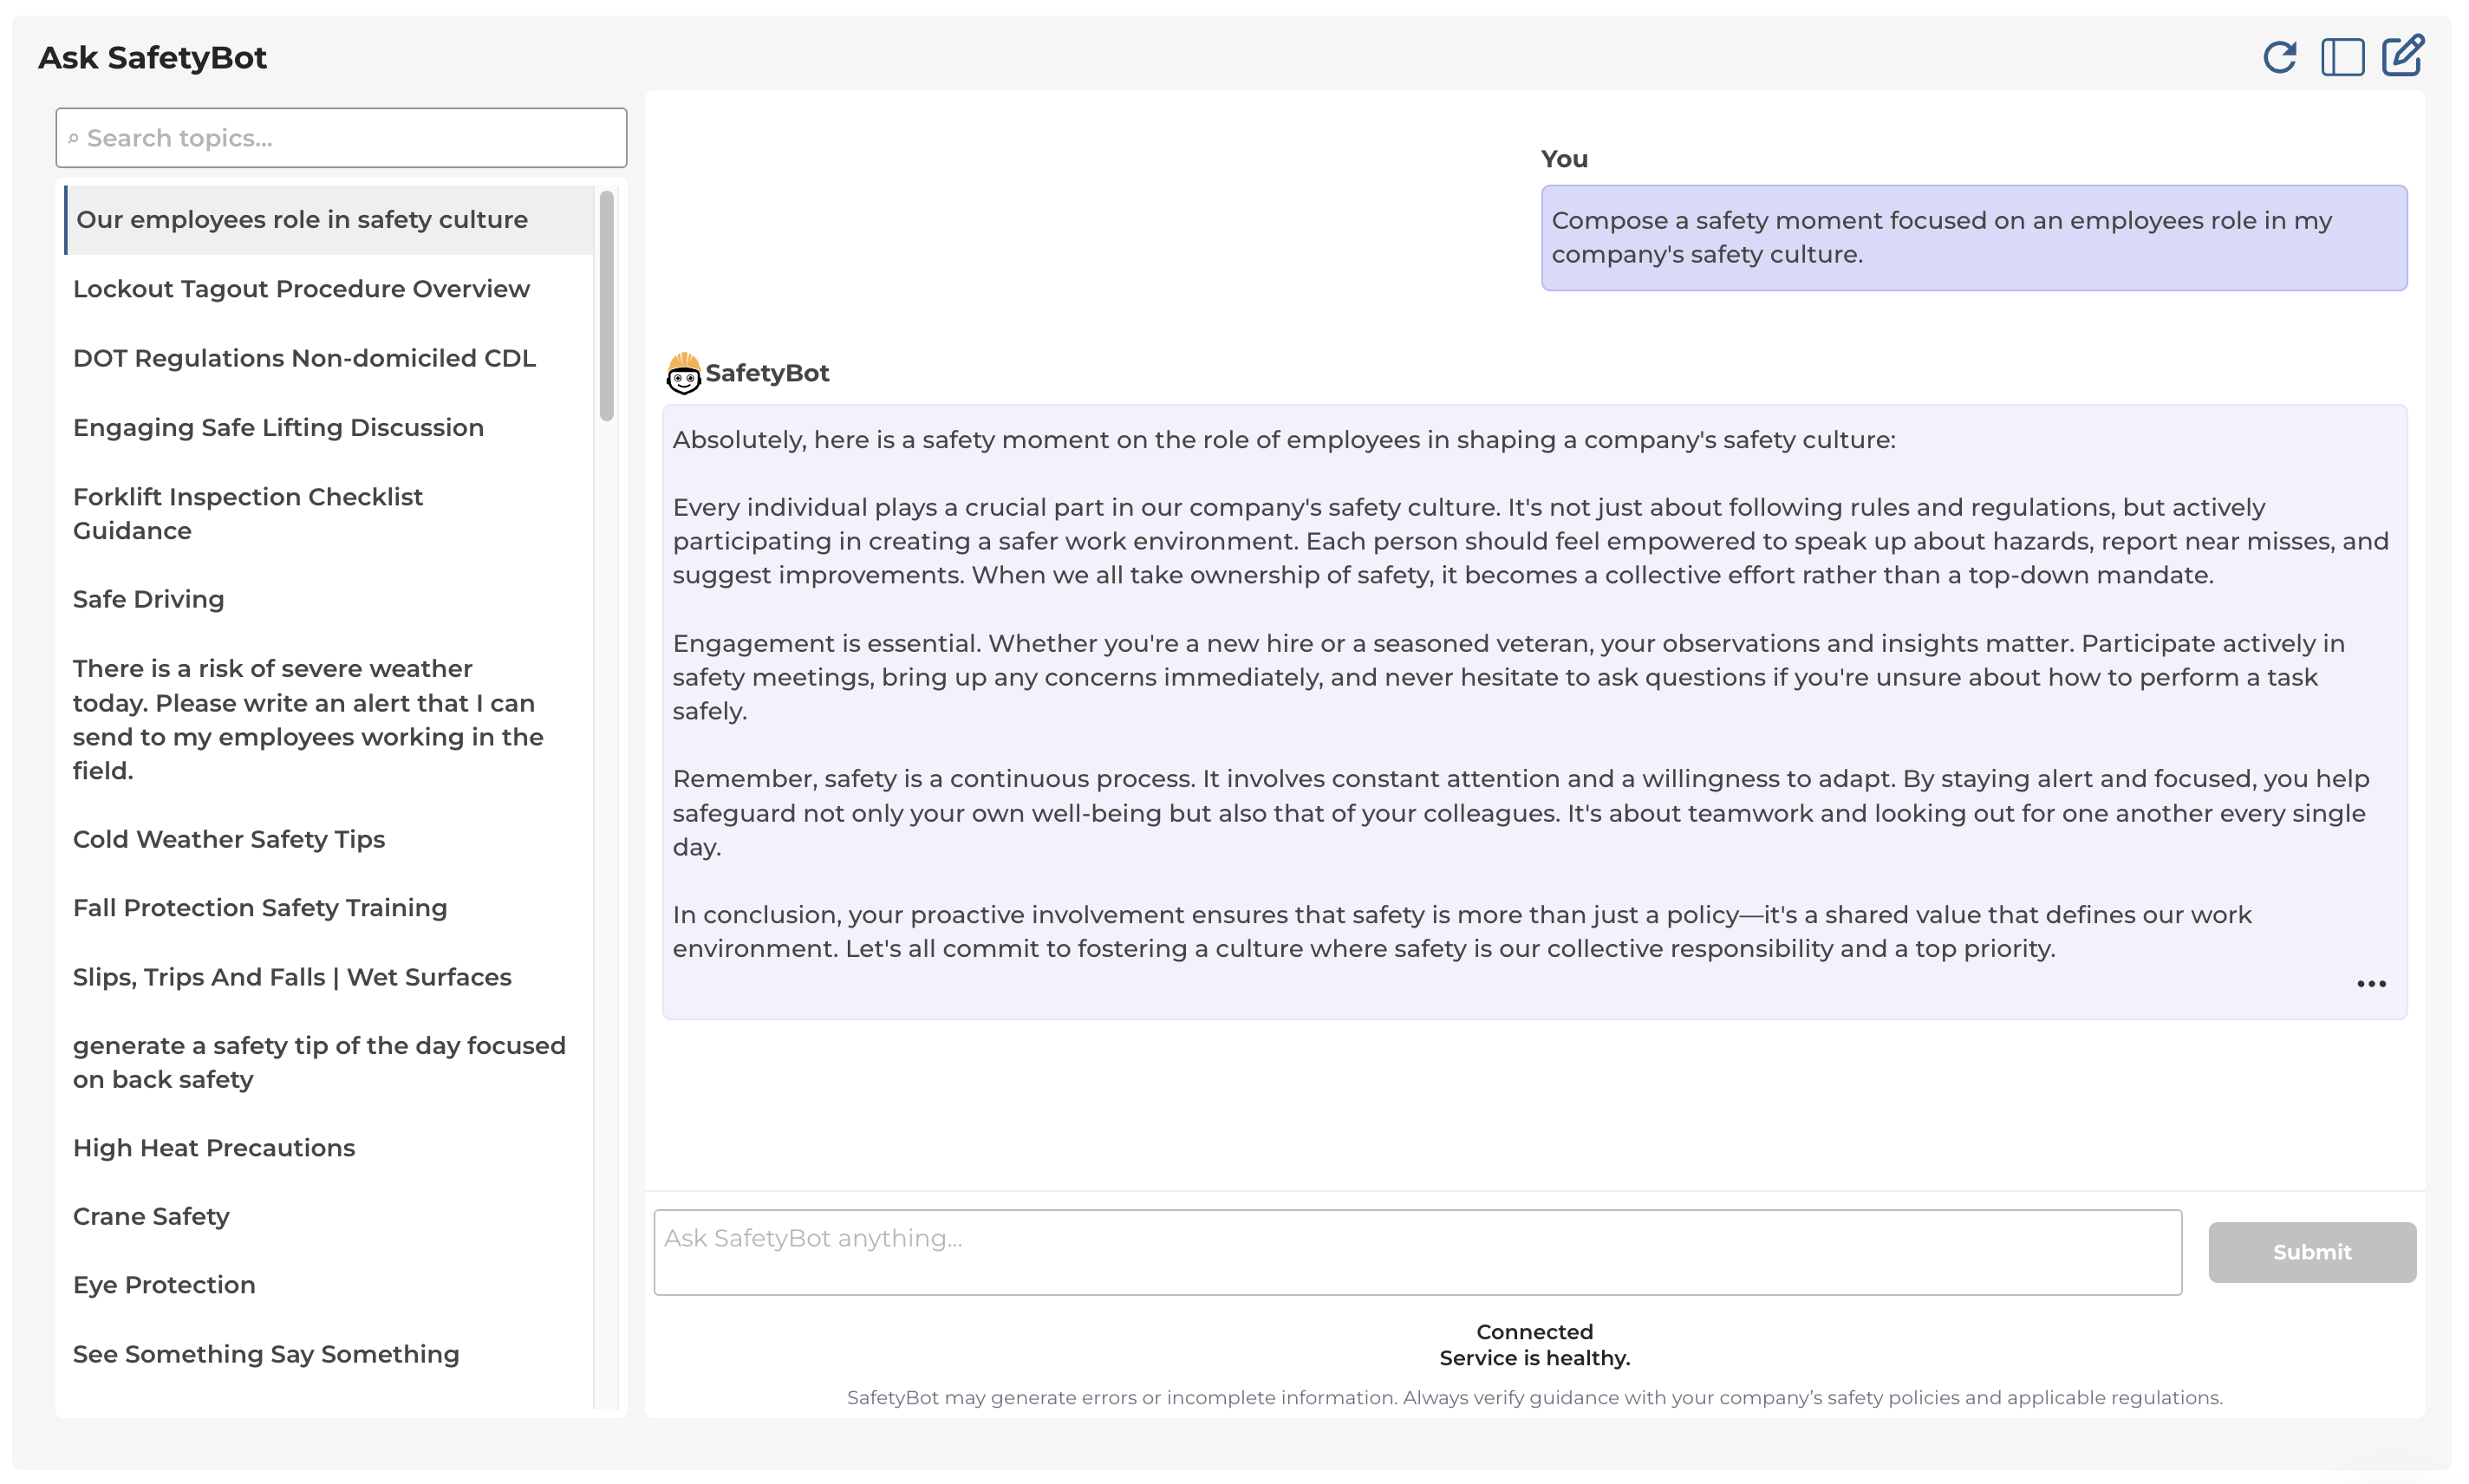Open 'Slips, Trips And Falls | Wet Surfaces'
Image resolution: width=2469 pixels, height=1484 pixels.
(x=291, y=977)
